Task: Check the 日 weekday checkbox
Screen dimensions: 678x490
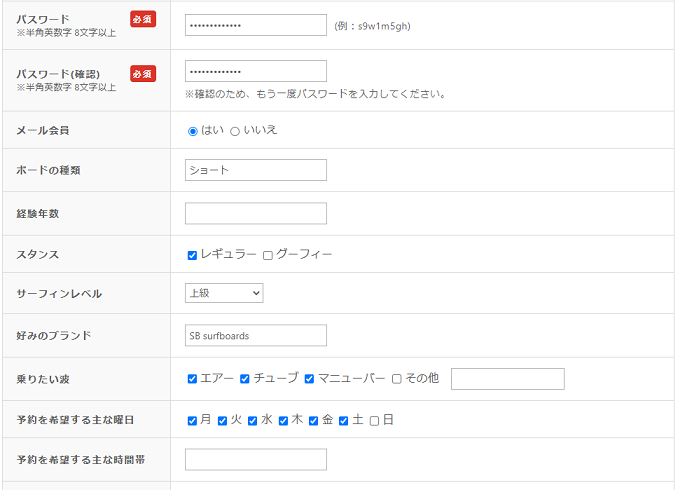Action: click(x=374, y=421)
